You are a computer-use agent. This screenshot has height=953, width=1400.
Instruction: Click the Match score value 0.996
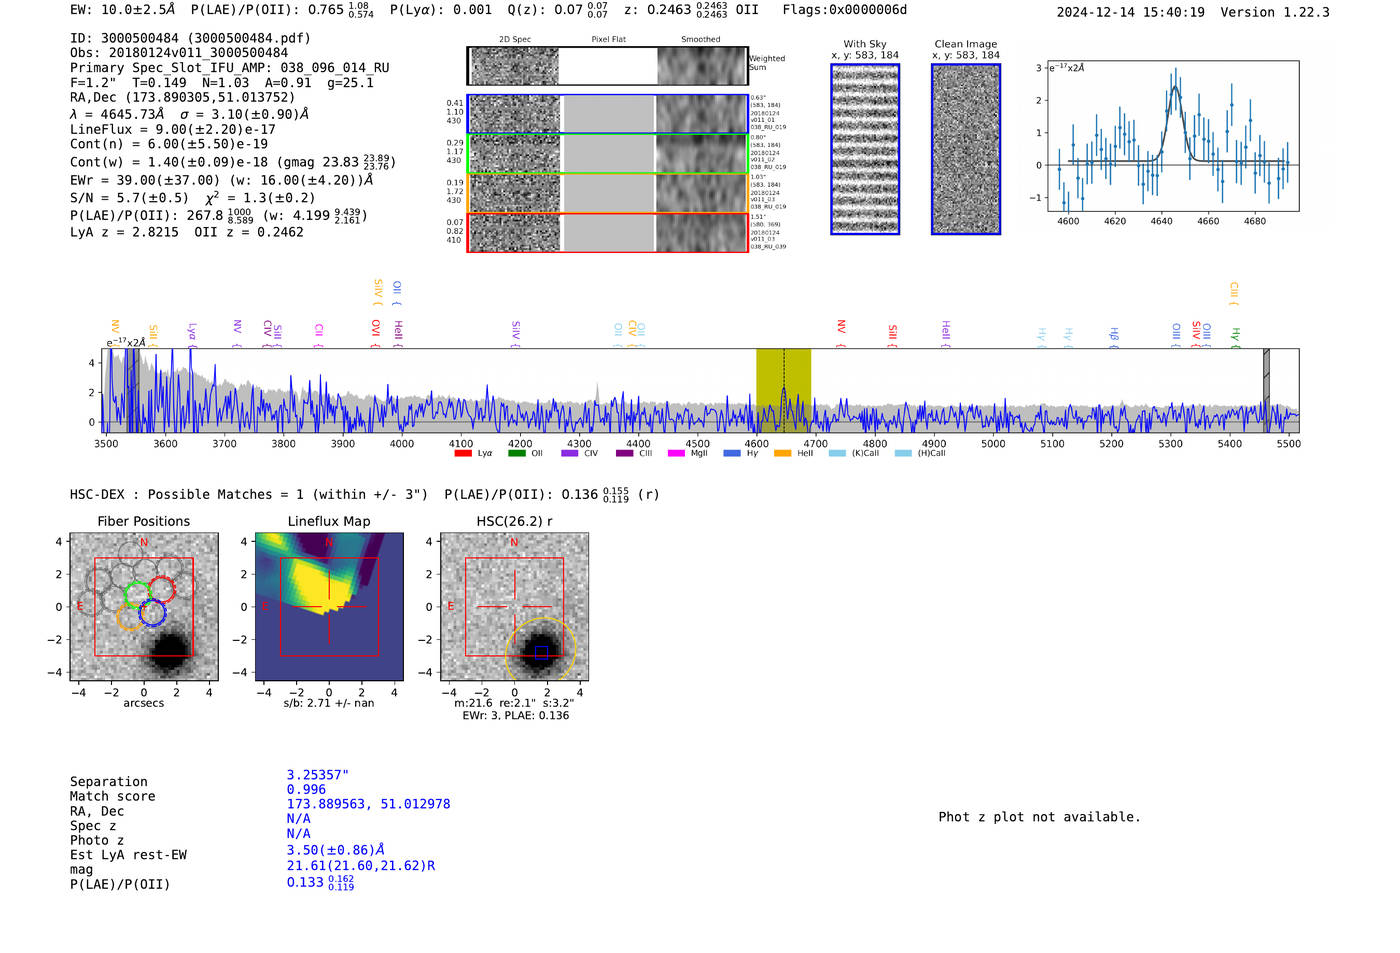(306, 790)
